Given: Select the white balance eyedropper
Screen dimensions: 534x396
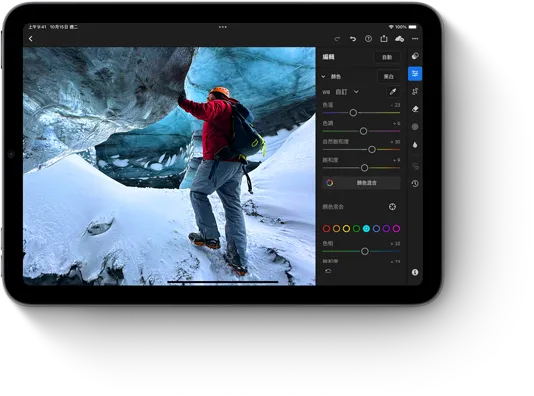Looking at the screenshot, I should pos(393,92).
